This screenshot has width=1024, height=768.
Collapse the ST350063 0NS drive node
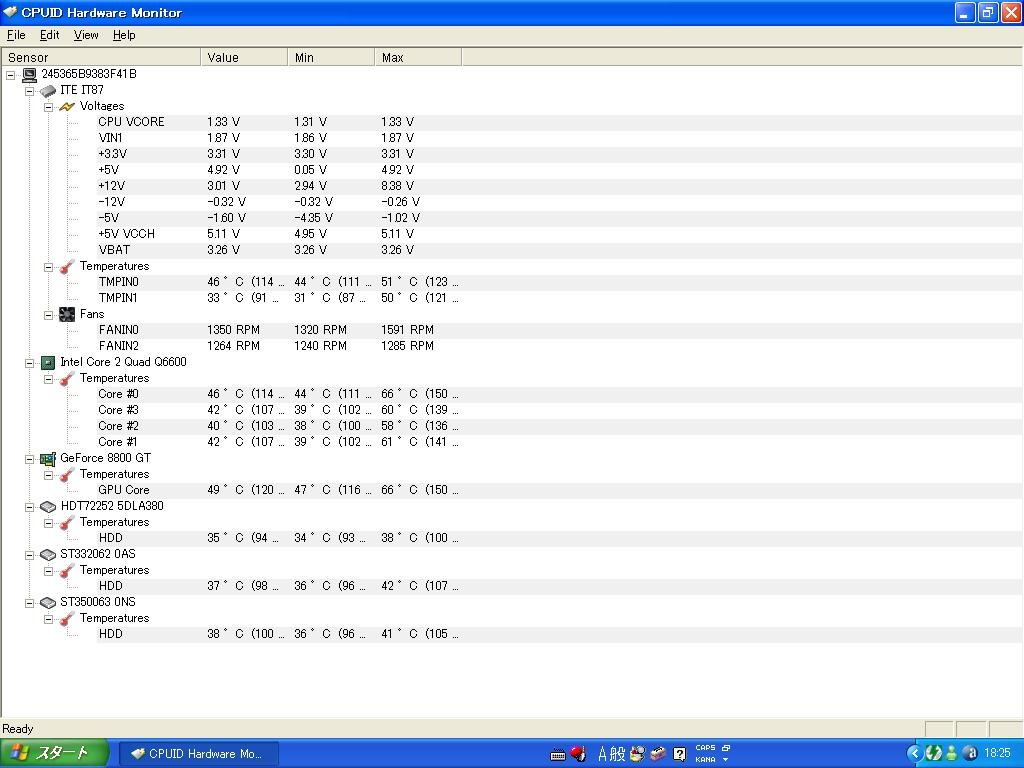pyautogui.click(x=29, y=603)
